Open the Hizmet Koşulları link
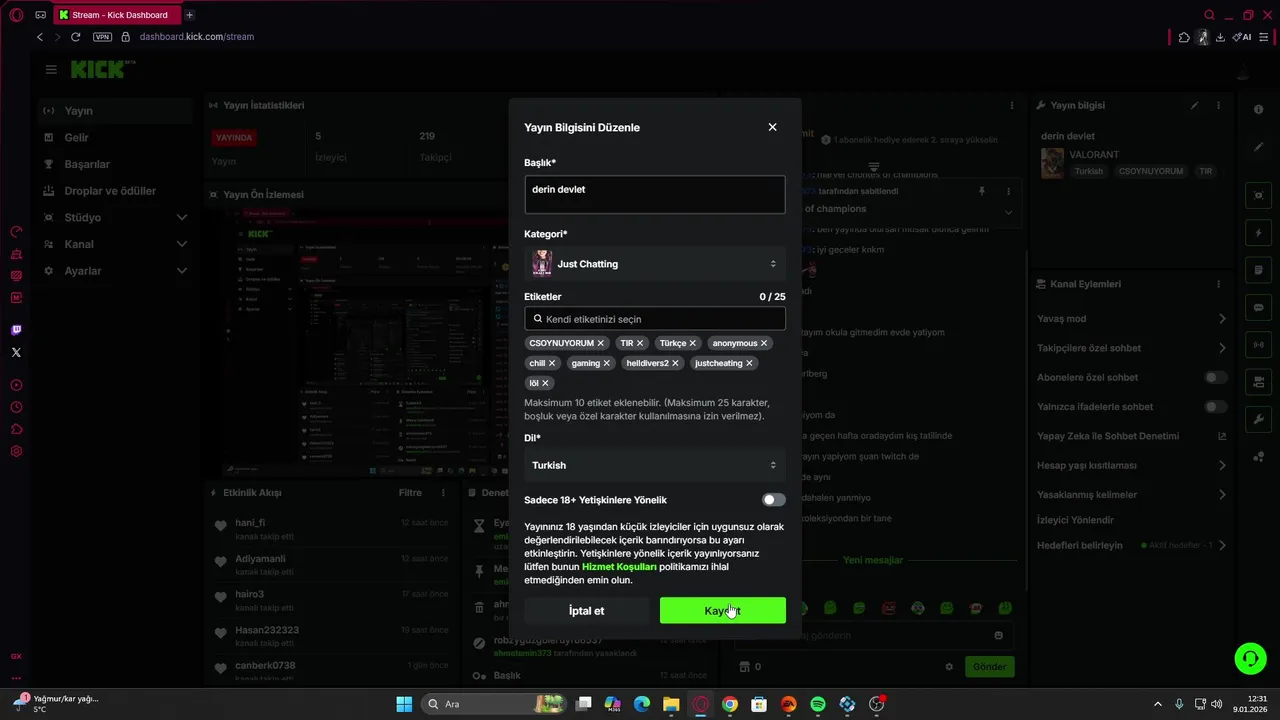The width and height of the screenshot is (1280, 720). pos(619,566)
